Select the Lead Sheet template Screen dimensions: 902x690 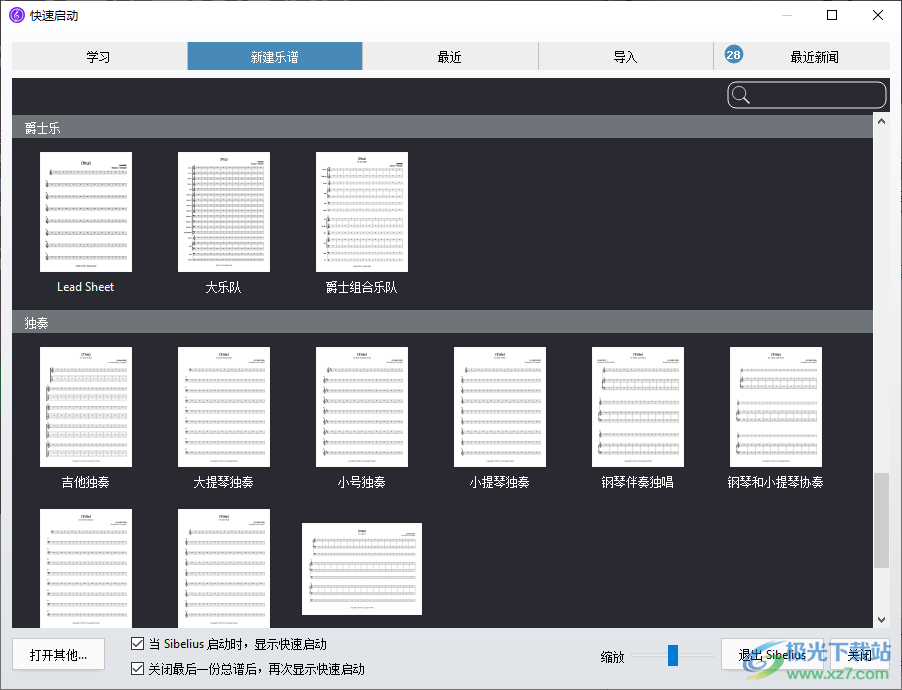pos(85,211)
